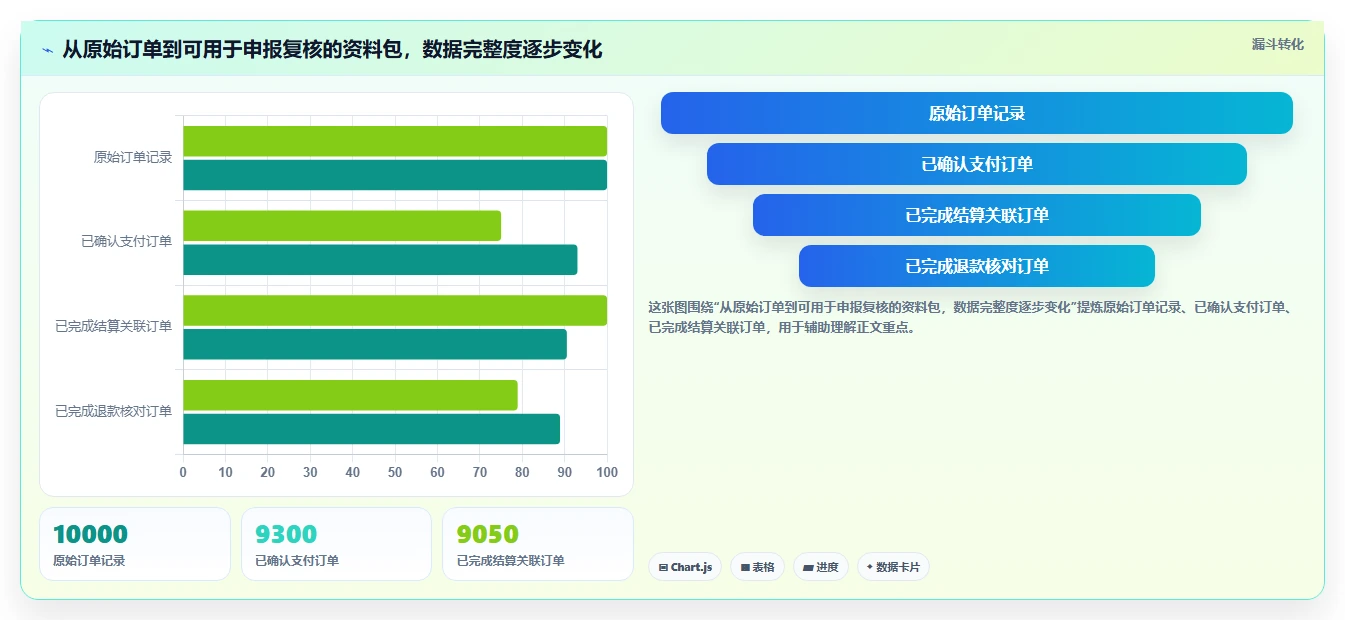Open the 10000 原始订单记录 stat card
The width and height of the screenshot is (1345, 620).
point(135,544)
